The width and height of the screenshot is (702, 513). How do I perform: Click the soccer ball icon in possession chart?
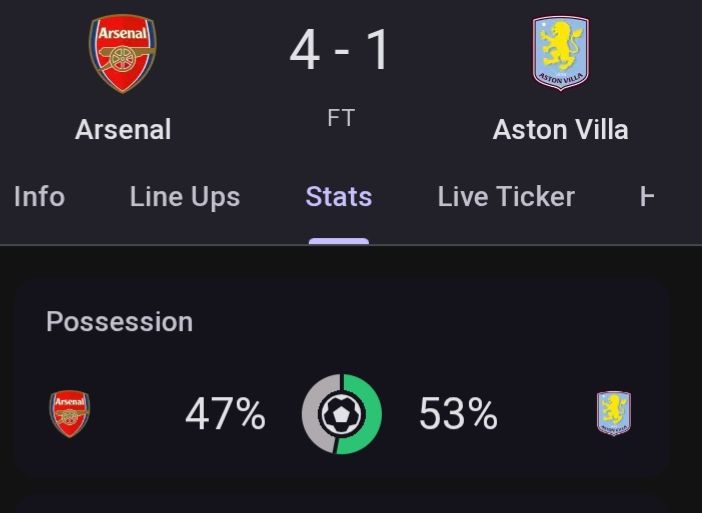click(342, 414)
